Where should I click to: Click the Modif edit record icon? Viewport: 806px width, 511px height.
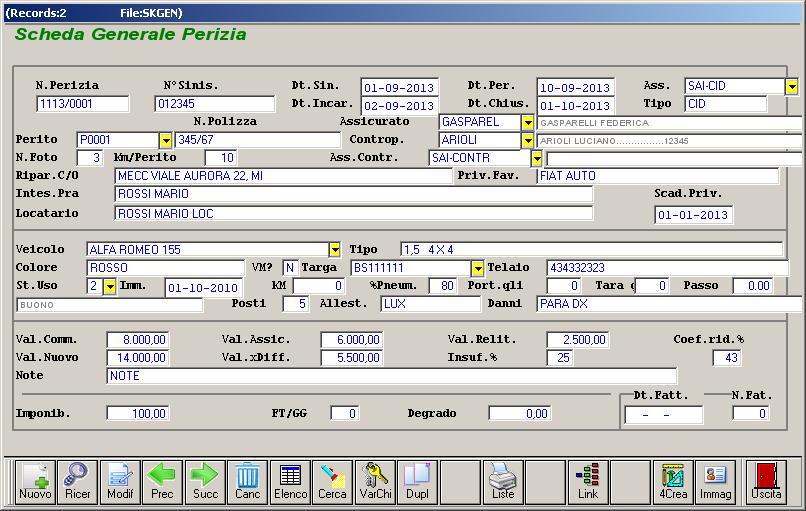tap(120, 481)
